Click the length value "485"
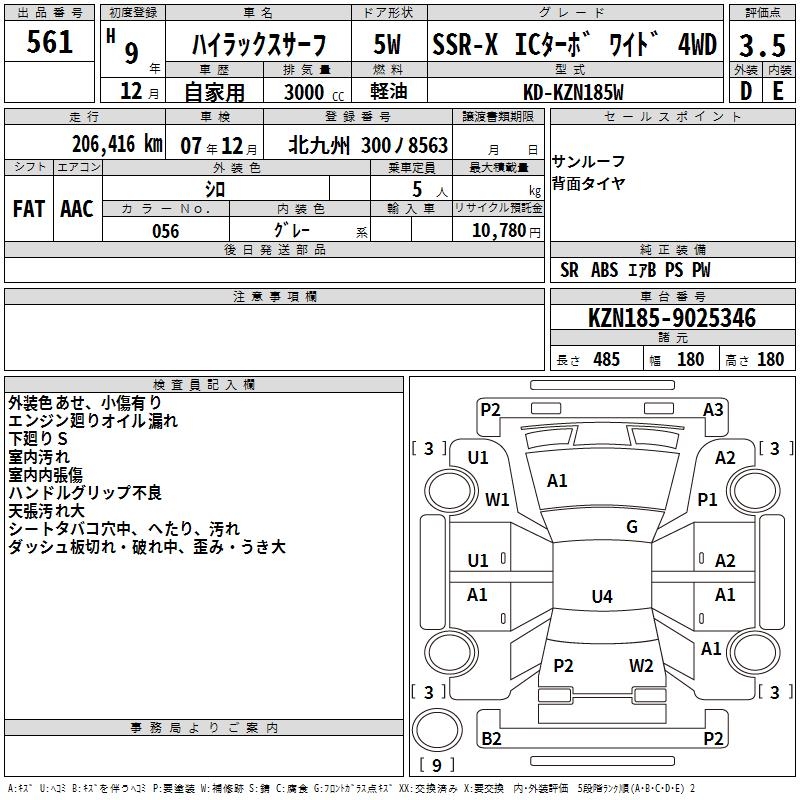 coord(607,359)
